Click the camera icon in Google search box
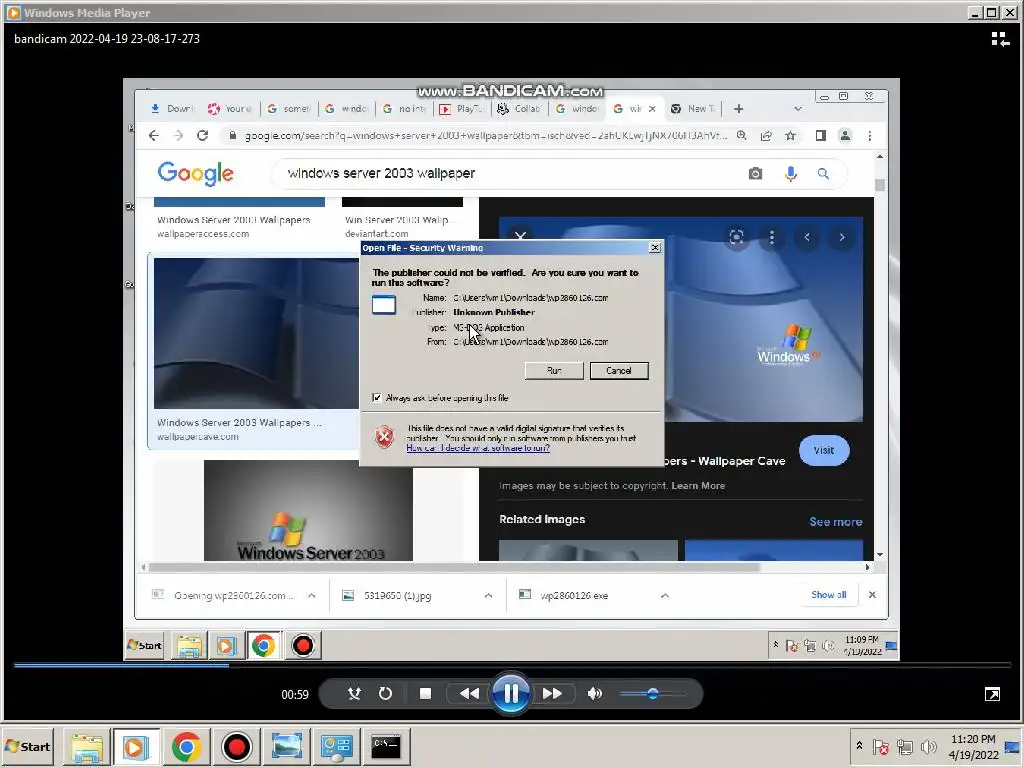This screenshot has height=768, width=1024. (755, 174)
